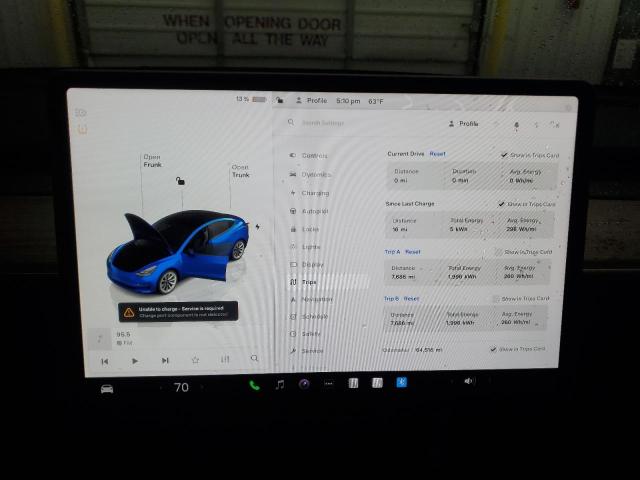Tap the 70 degree temperature setting
640x480 pixels.
181,387
